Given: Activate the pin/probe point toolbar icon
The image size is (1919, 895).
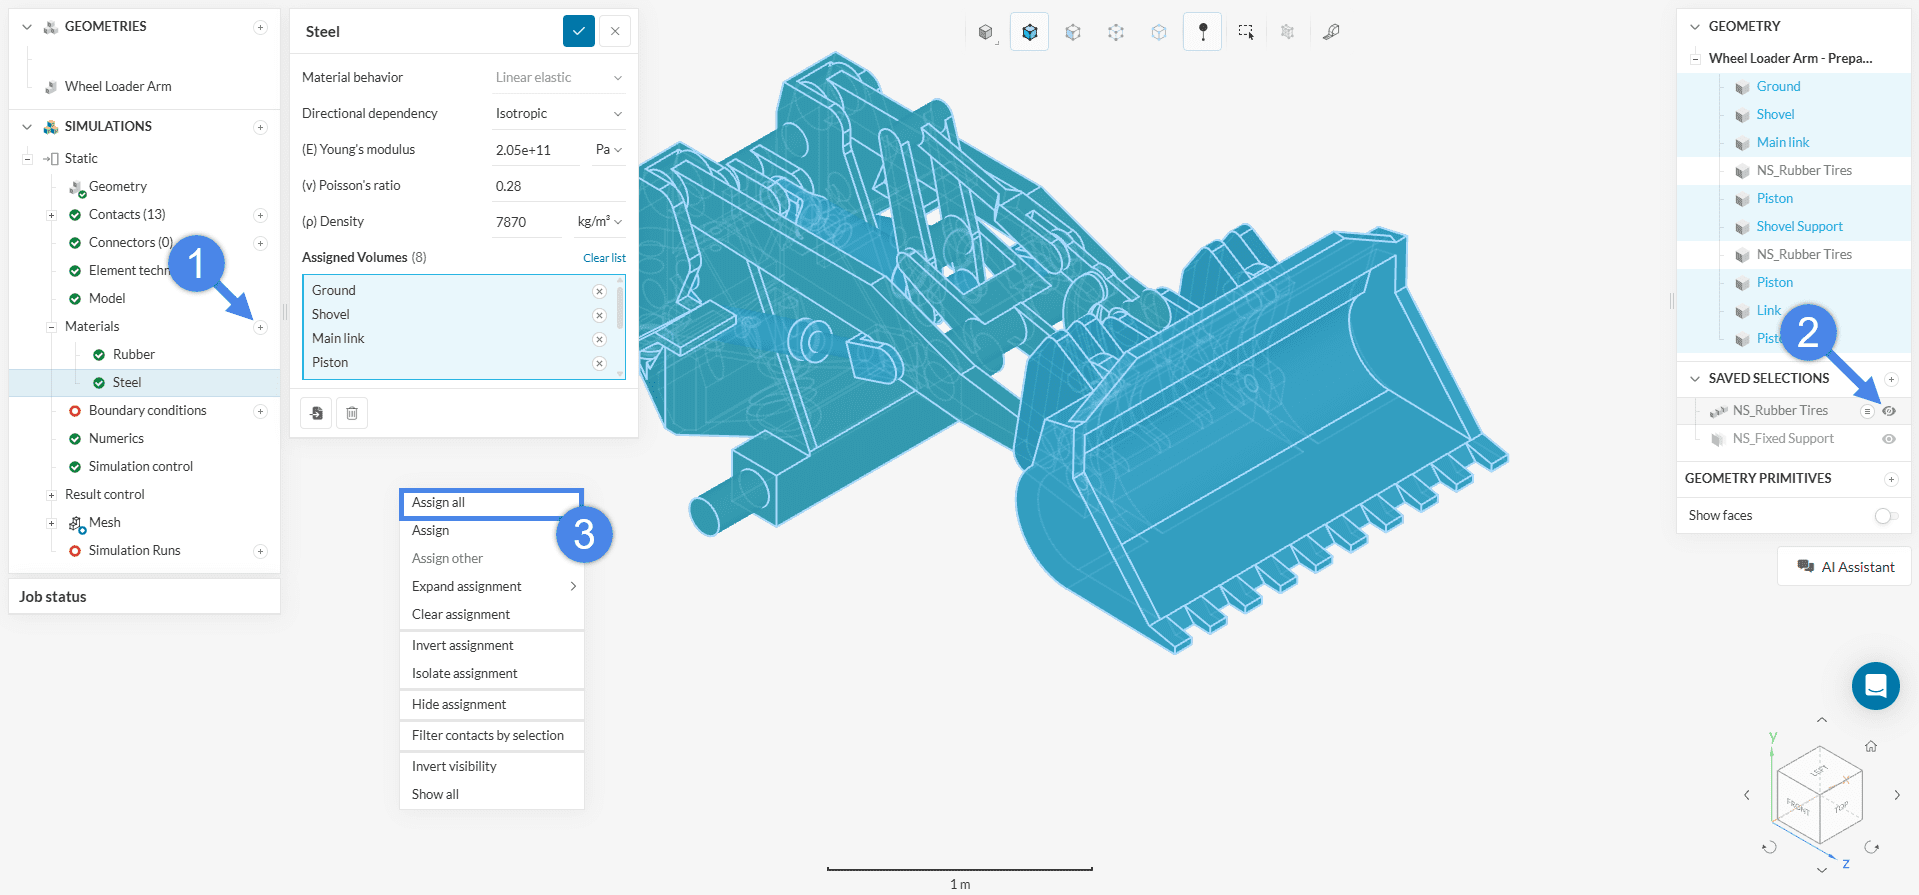Looking at the screenshot, I should 1202,32.
